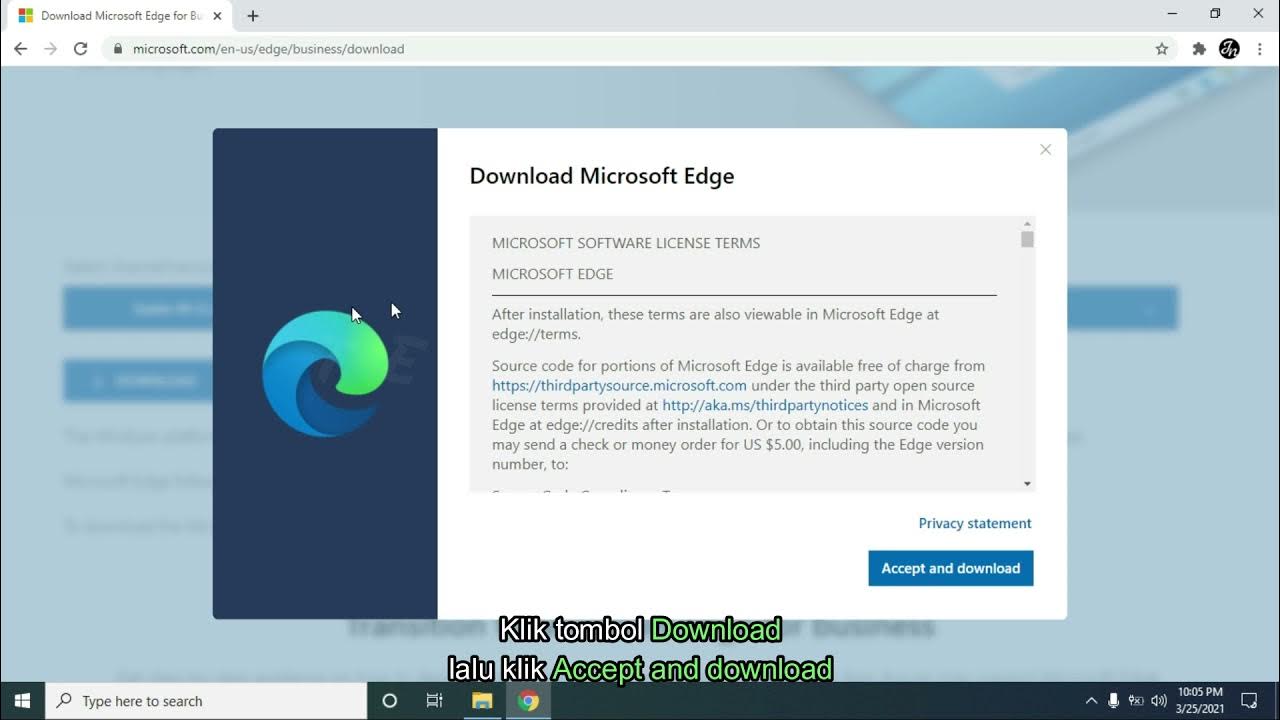Click the Microsoft Edge logo in the dialog
1280x720 pixels.
325,373
